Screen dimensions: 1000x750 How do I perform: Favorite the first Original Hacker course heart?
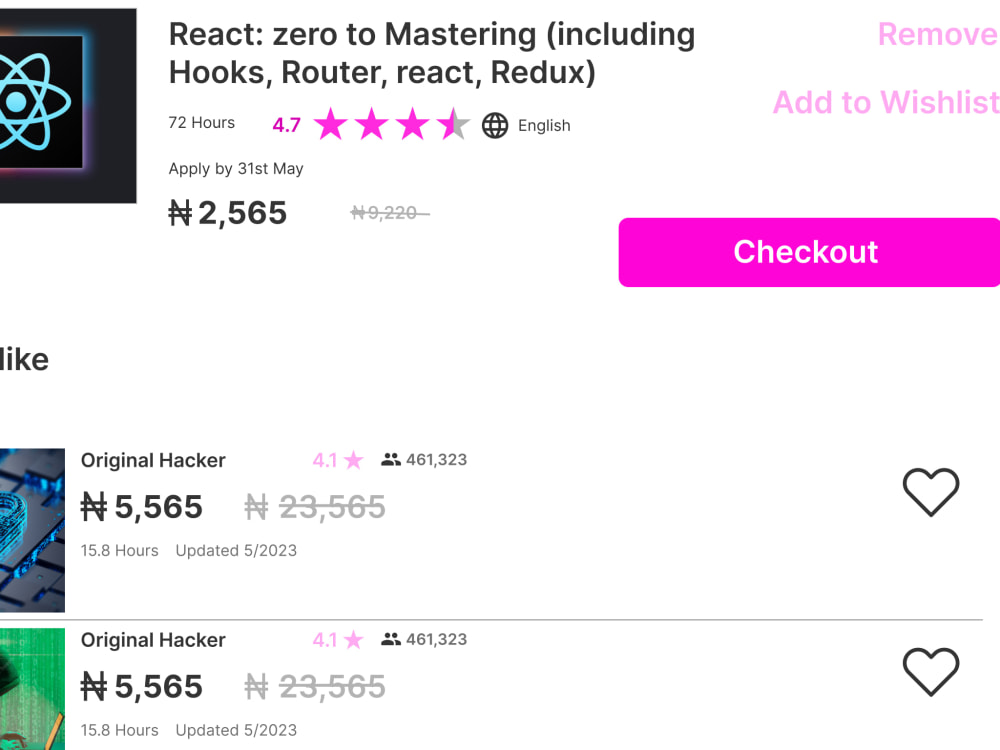[x=930, y=491]
